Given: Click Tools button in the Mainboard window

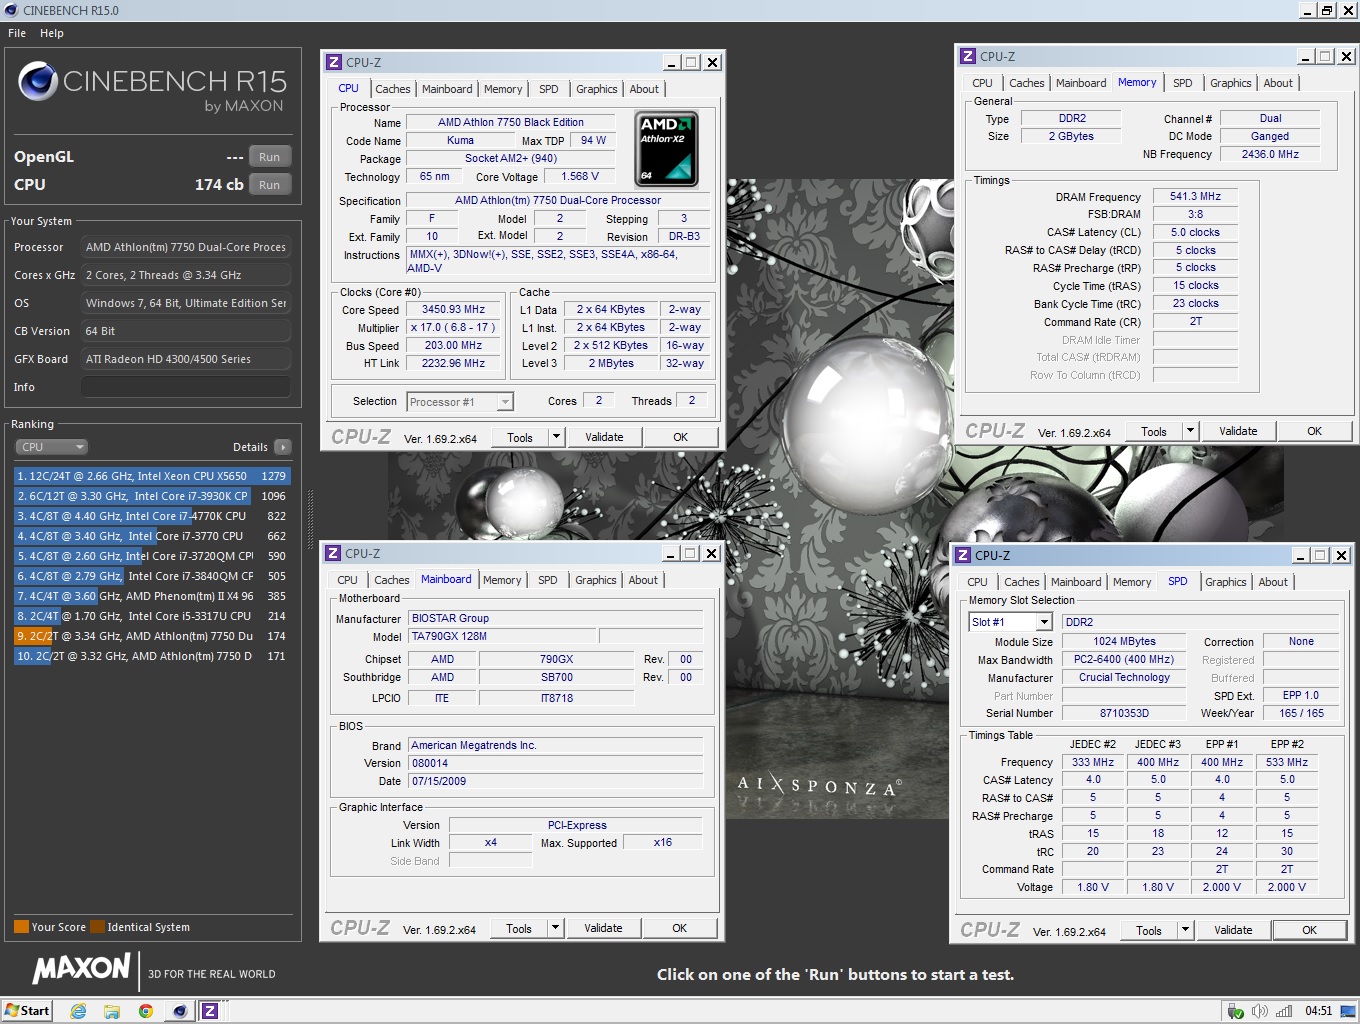Looking at the screenshot, I should [519, 928].
